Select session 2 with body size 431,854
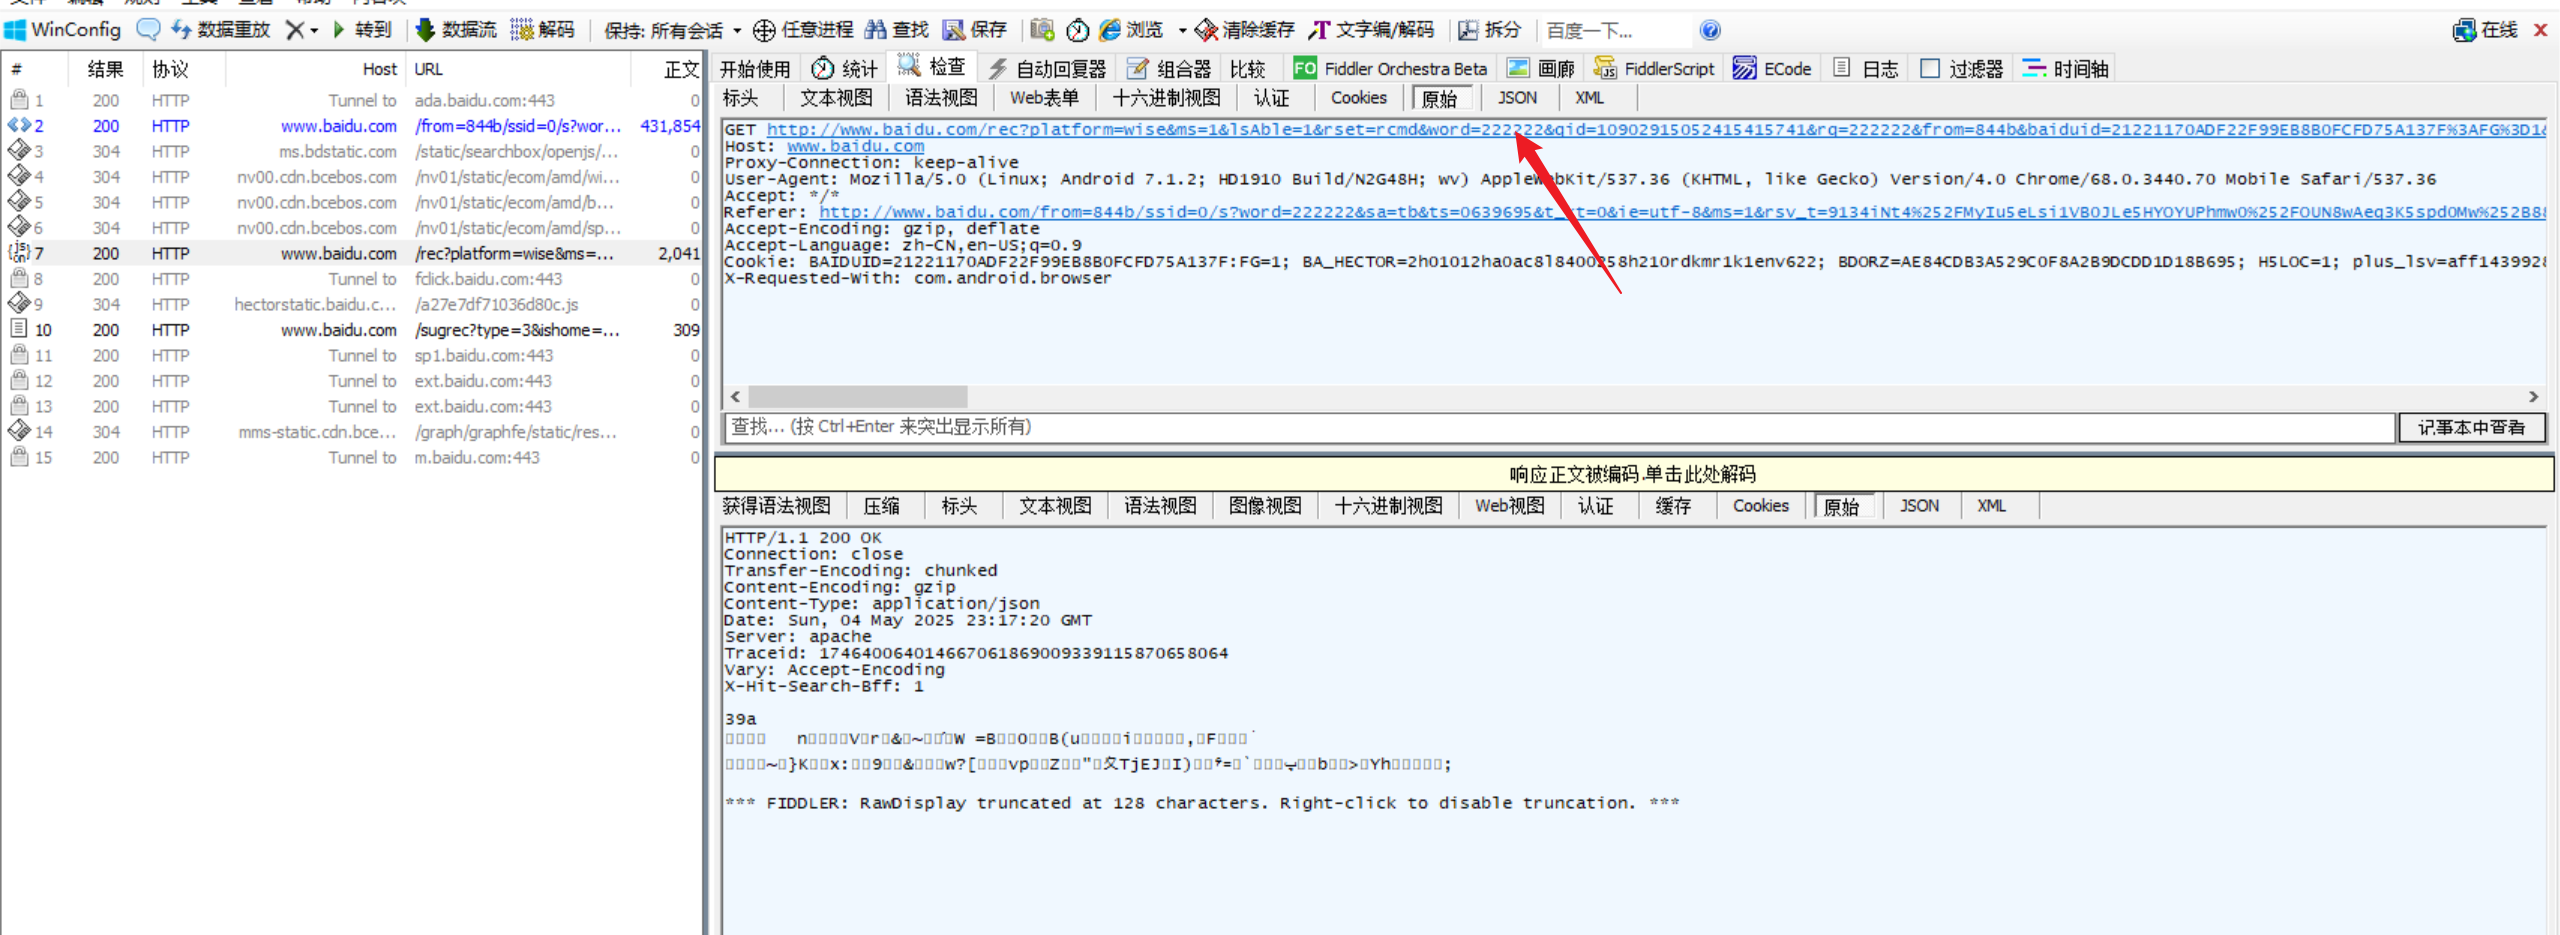 pos(352,126)
